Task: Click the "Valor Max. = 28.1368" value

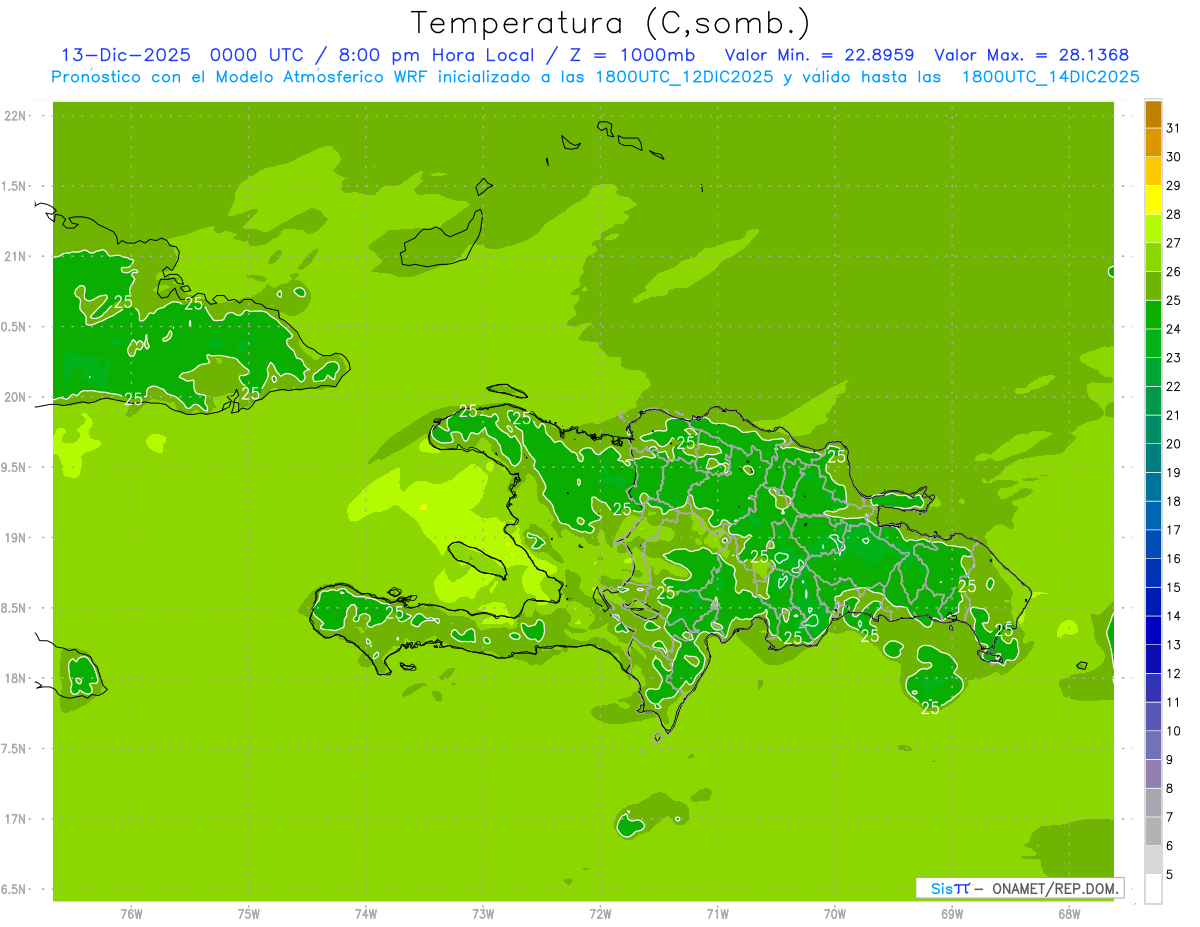Action: pyautogui.click(x=1032, y=55)
